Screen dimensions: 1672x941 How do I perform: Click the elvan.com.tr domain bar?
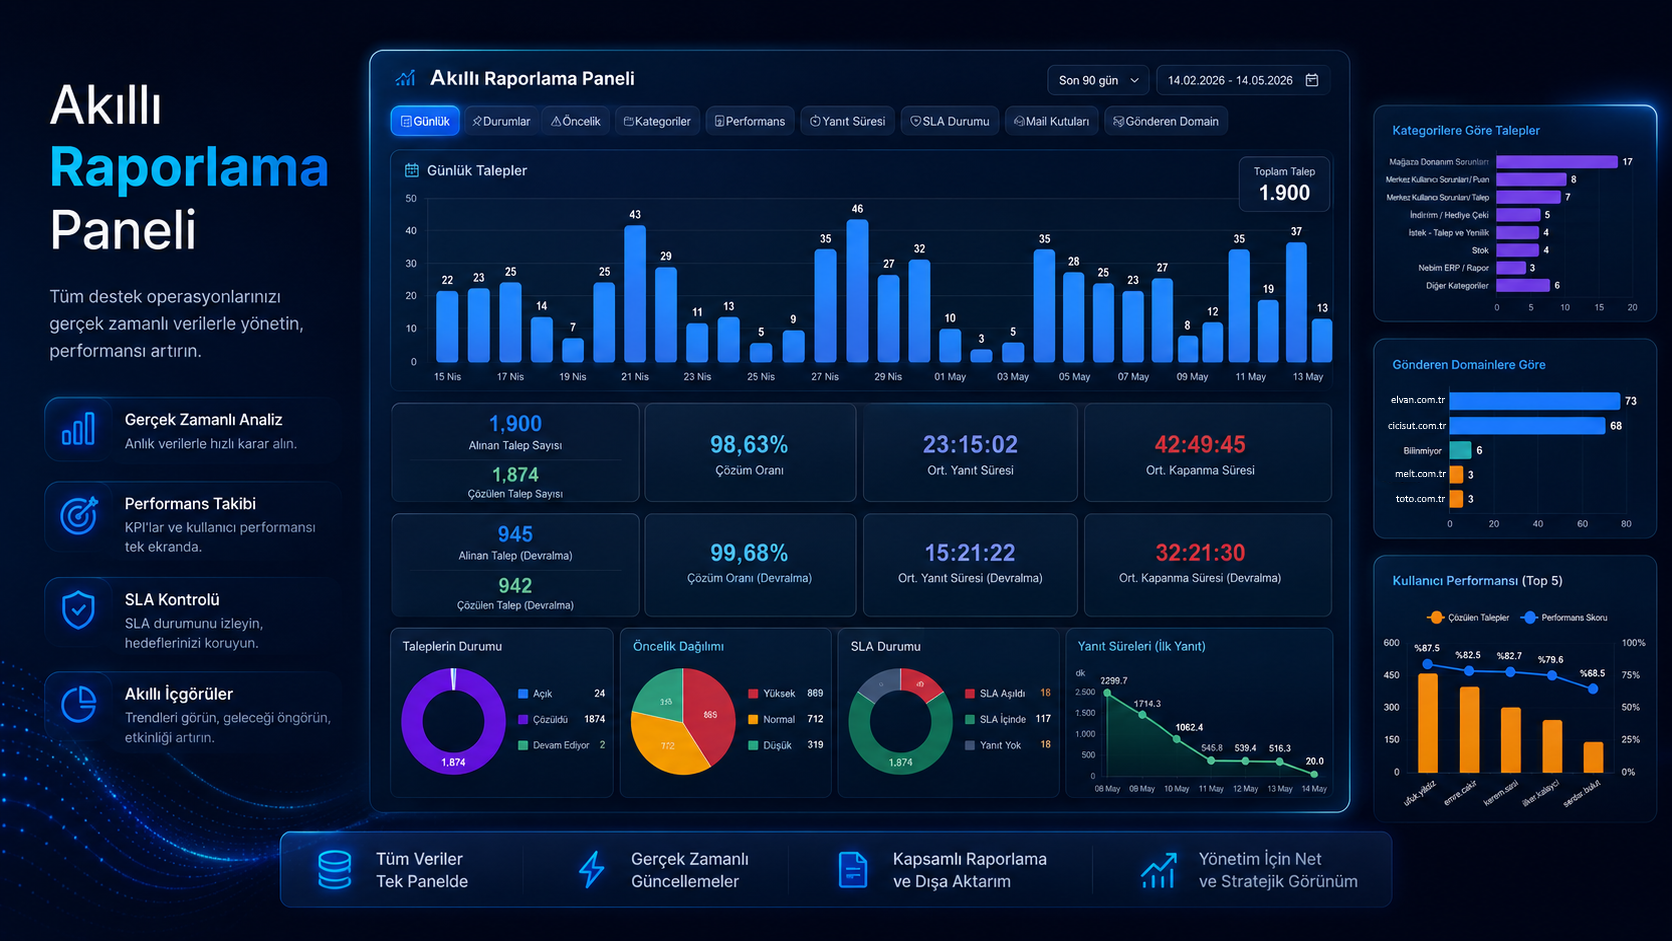click(1534, 401)
